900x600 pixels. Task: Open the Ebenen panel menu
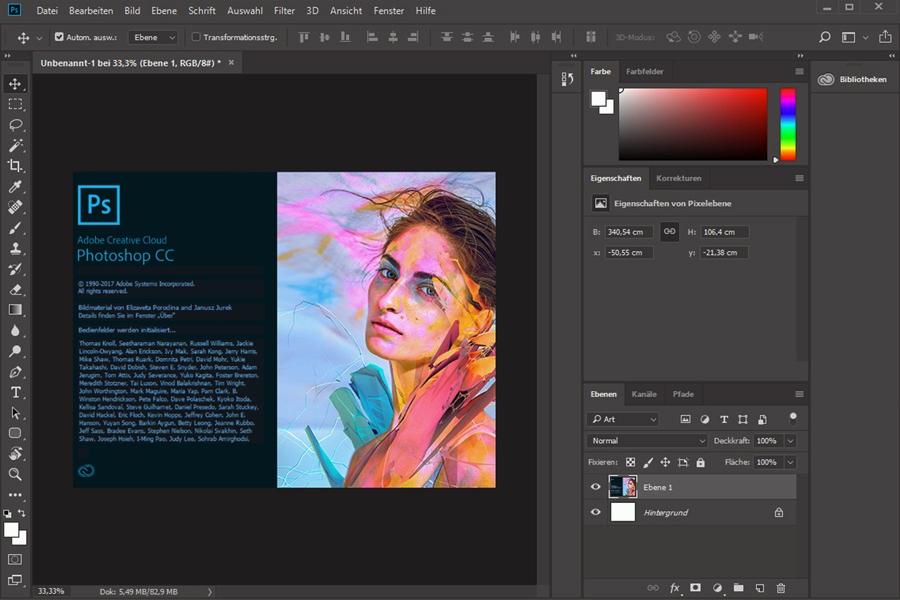point(799,394)
